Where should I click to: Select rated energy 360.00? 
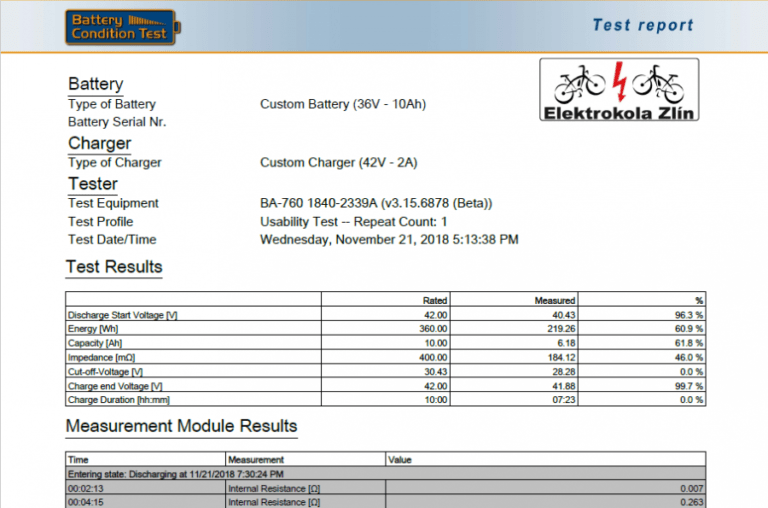click(433, 329)
